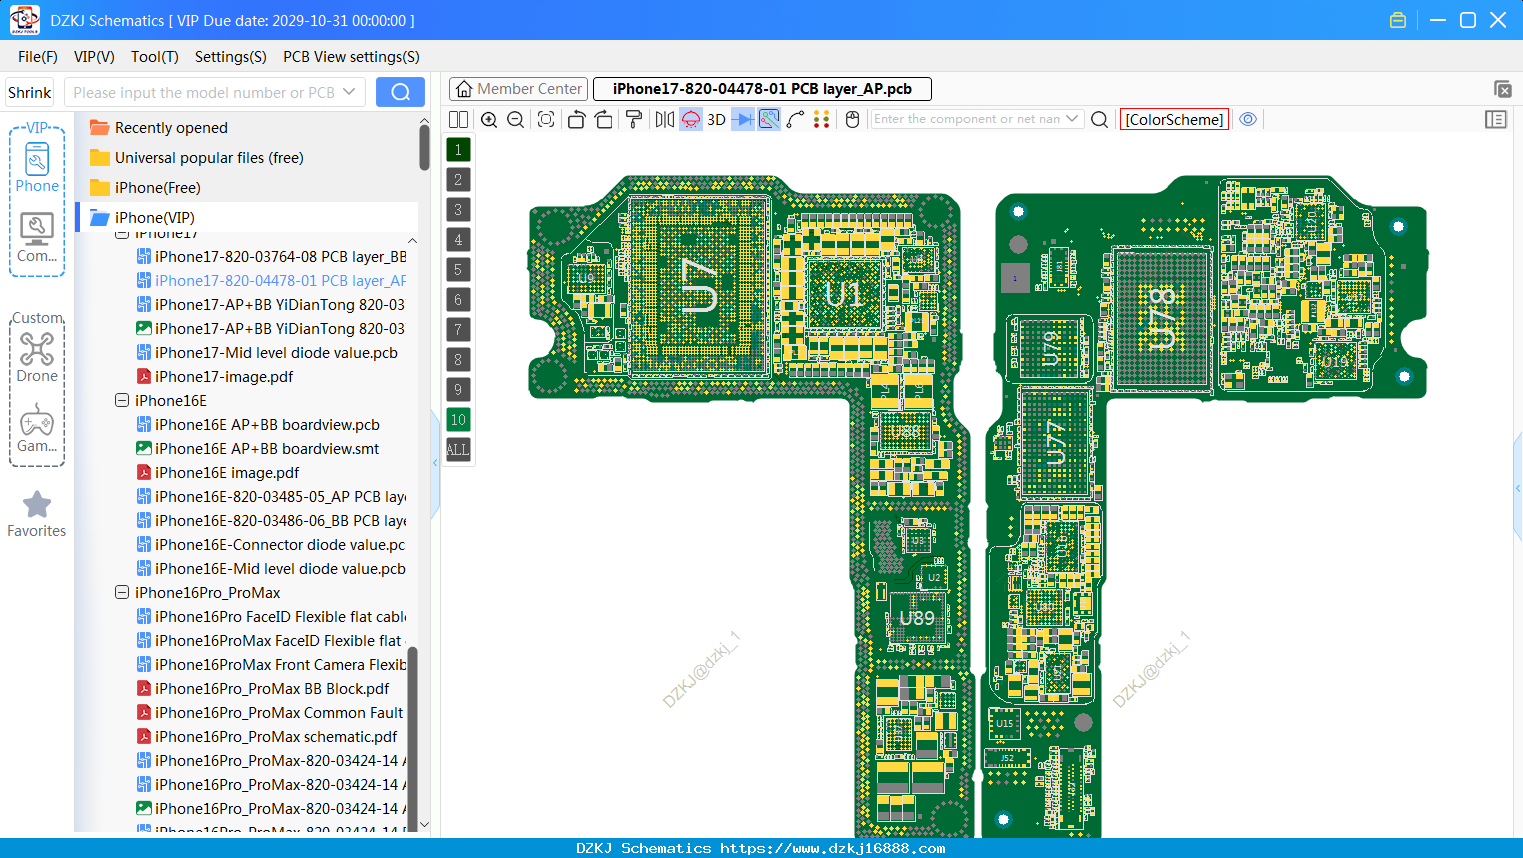
Task: Open the right side panel icon
Action: [x=1496, y=119]
